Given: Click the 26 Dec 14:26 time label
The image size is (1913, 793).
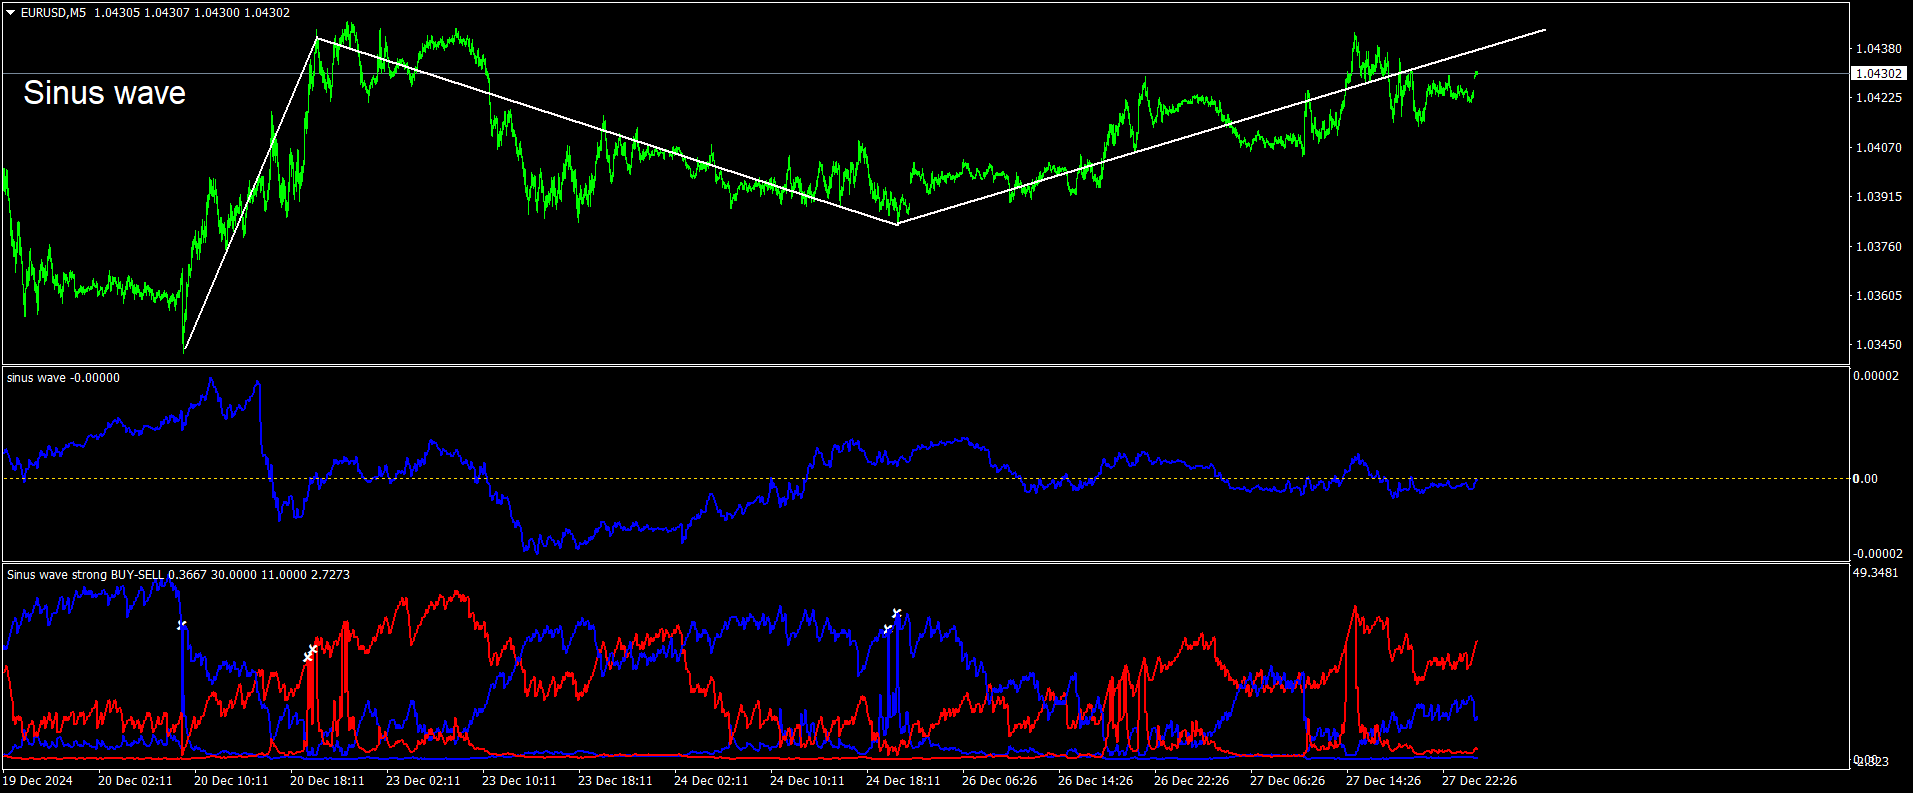Looking at the screenshot, I should coord(1095,781).
